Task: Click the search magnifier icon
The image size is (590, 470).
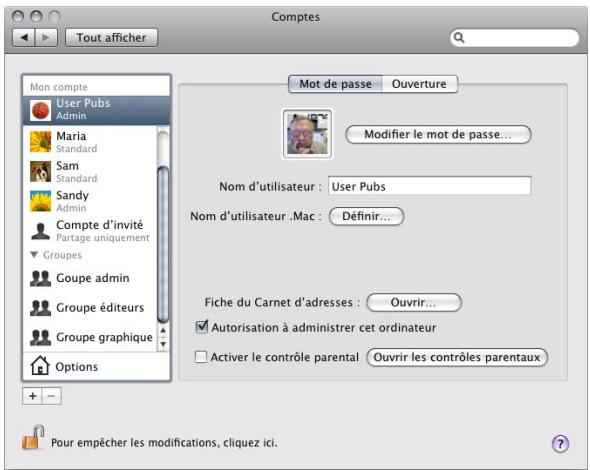Action: 459,38
